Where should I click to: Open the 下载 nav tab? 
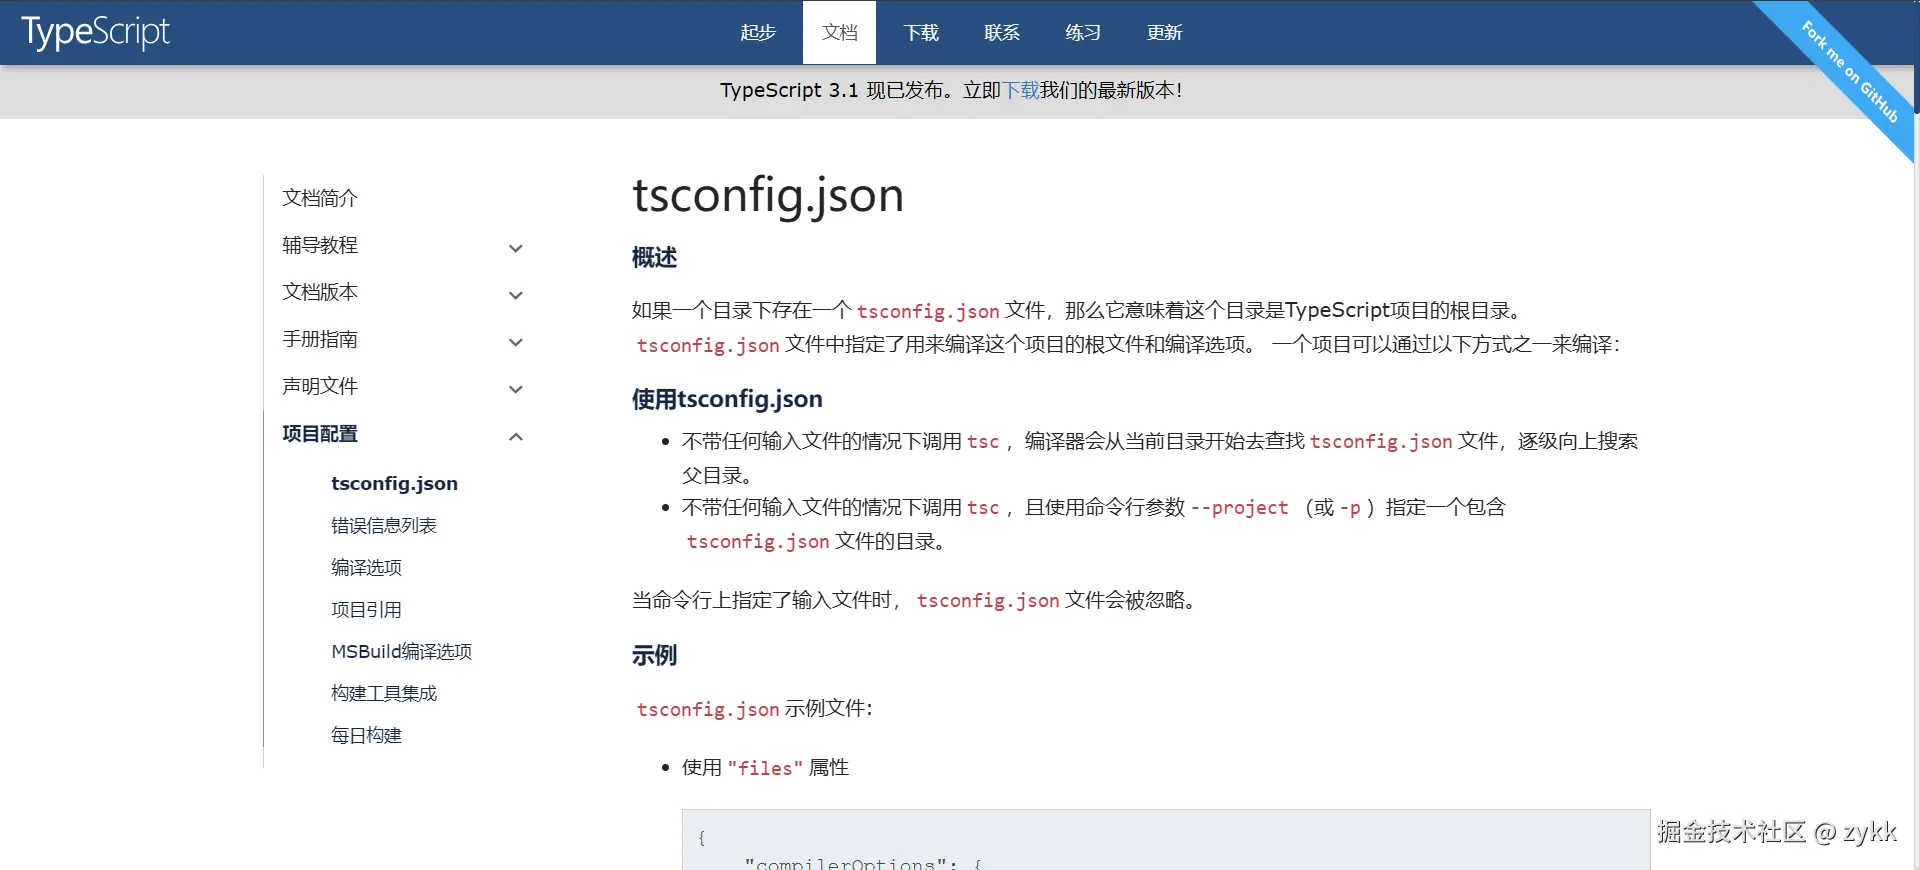pyautogui.click(x=921, y=33)
